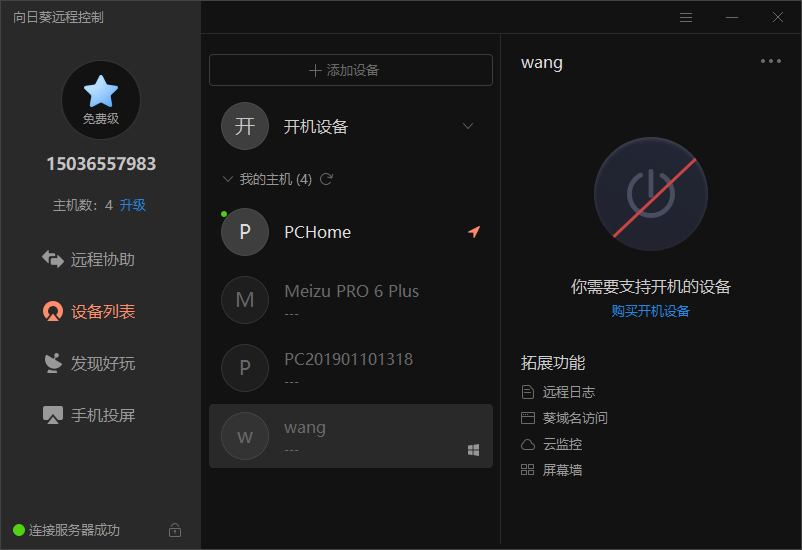Click the 升级 upgrade link

[132, 205]
